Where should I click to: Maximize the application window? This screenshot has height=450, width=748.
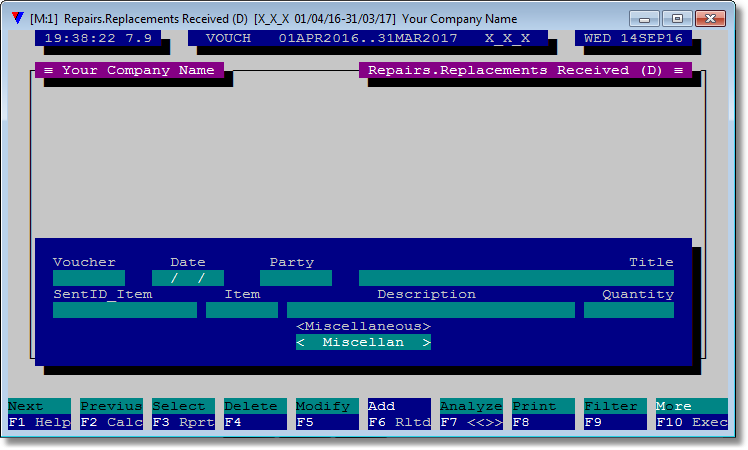[x=677, y=19]
